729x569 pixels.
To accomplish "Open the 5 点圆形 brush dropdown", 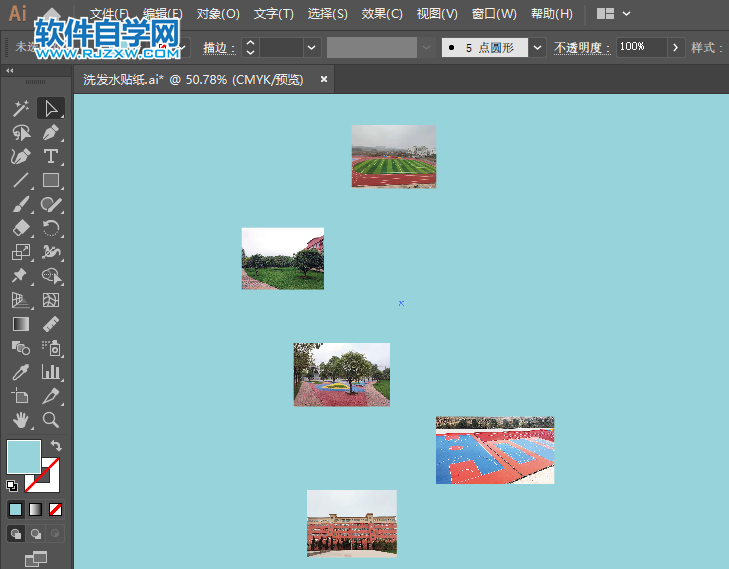I will coord(537,47).
